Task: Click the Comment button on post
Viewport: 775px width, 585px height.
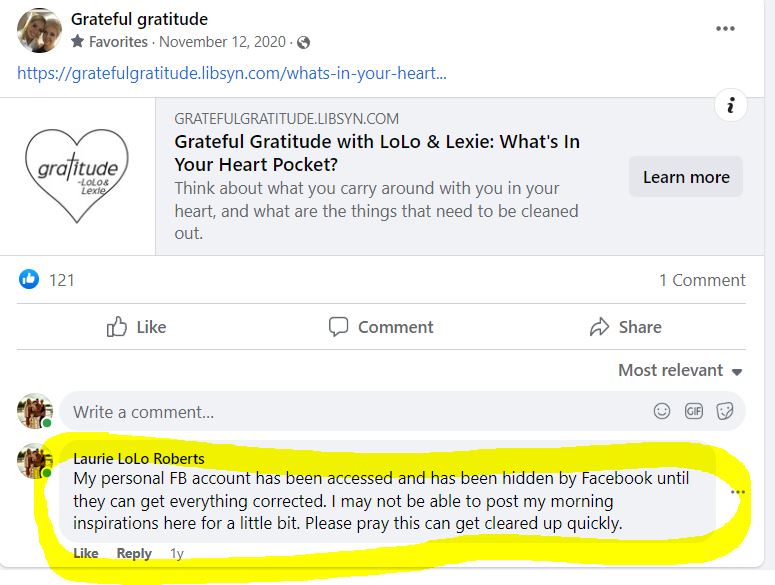Action: coord(381,327)
